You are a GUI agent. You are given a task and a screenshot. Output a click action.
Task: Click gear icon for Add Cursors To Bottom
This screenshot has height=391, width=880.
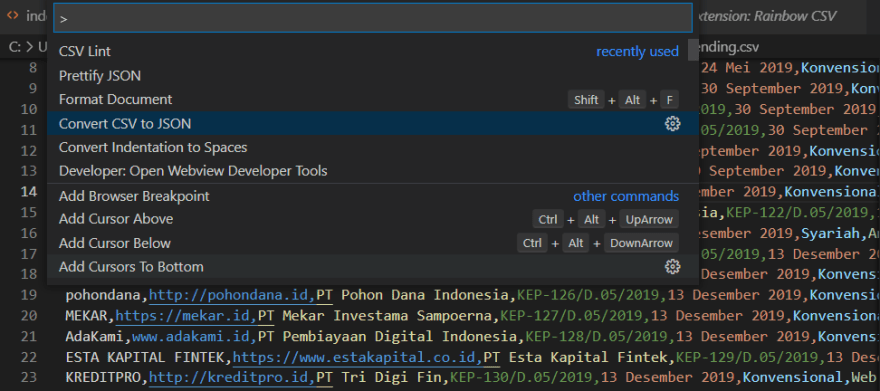click(x=672, y=267)
